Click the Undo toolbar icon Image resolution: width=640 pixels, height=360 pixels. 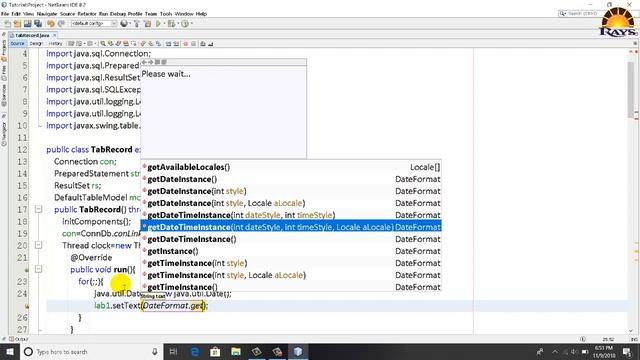click(51, 24)
